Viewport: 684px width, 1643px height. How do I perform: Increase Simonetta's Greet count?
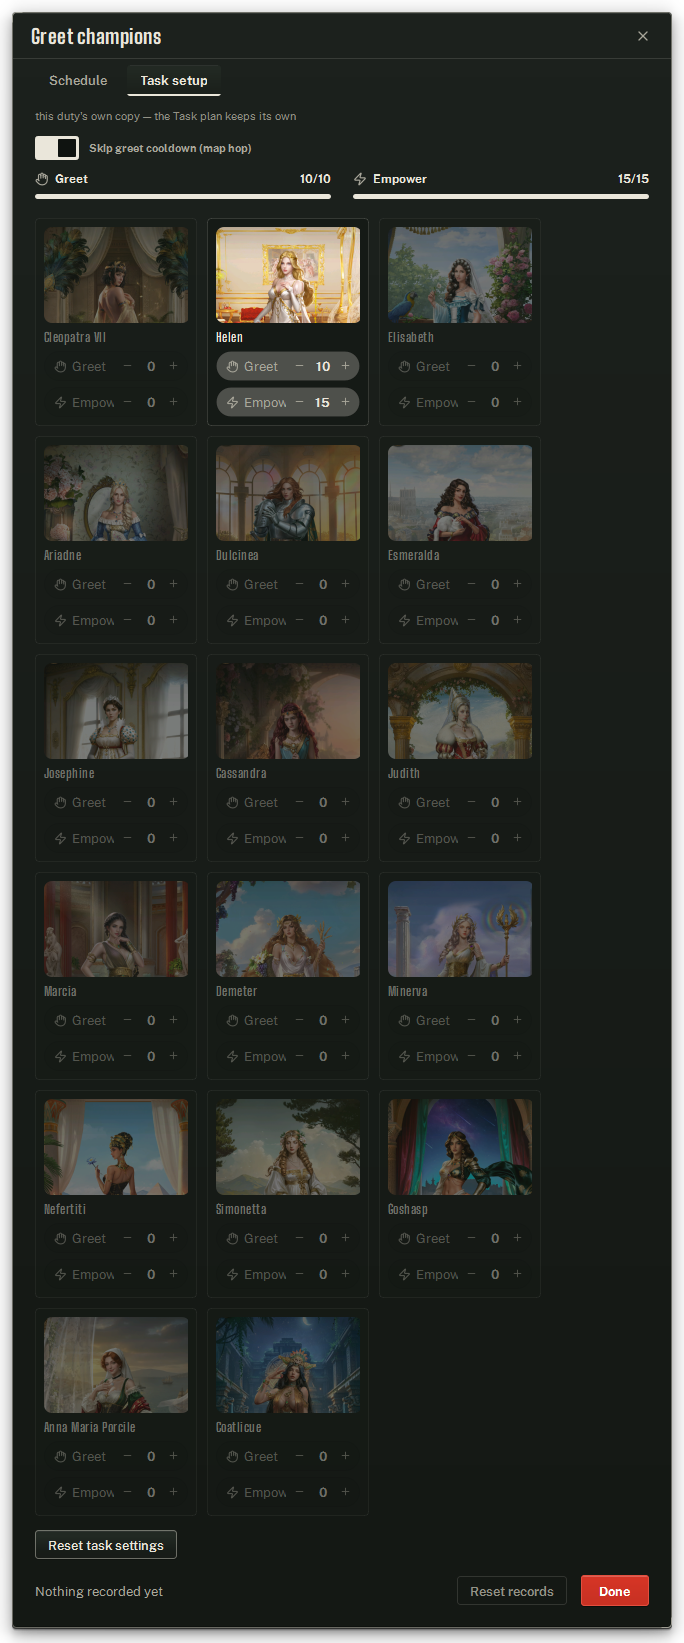point(345,1238)
